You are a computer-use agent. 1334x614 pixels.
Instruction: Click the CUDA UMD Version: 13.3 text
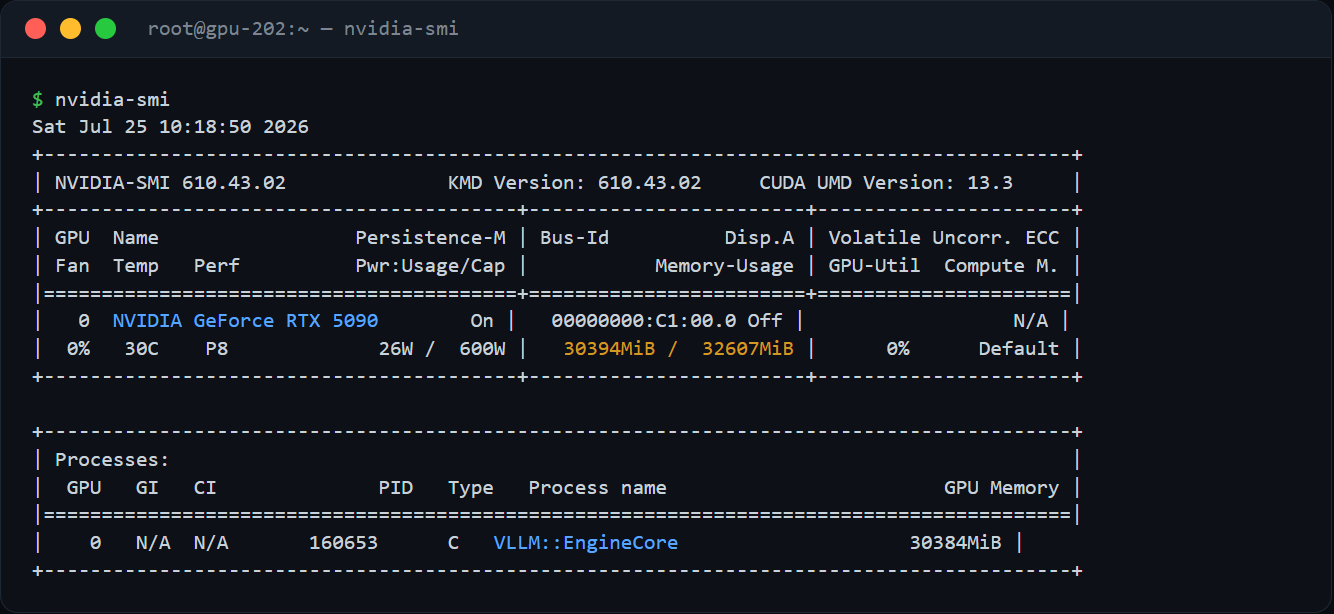coord(886,183)
